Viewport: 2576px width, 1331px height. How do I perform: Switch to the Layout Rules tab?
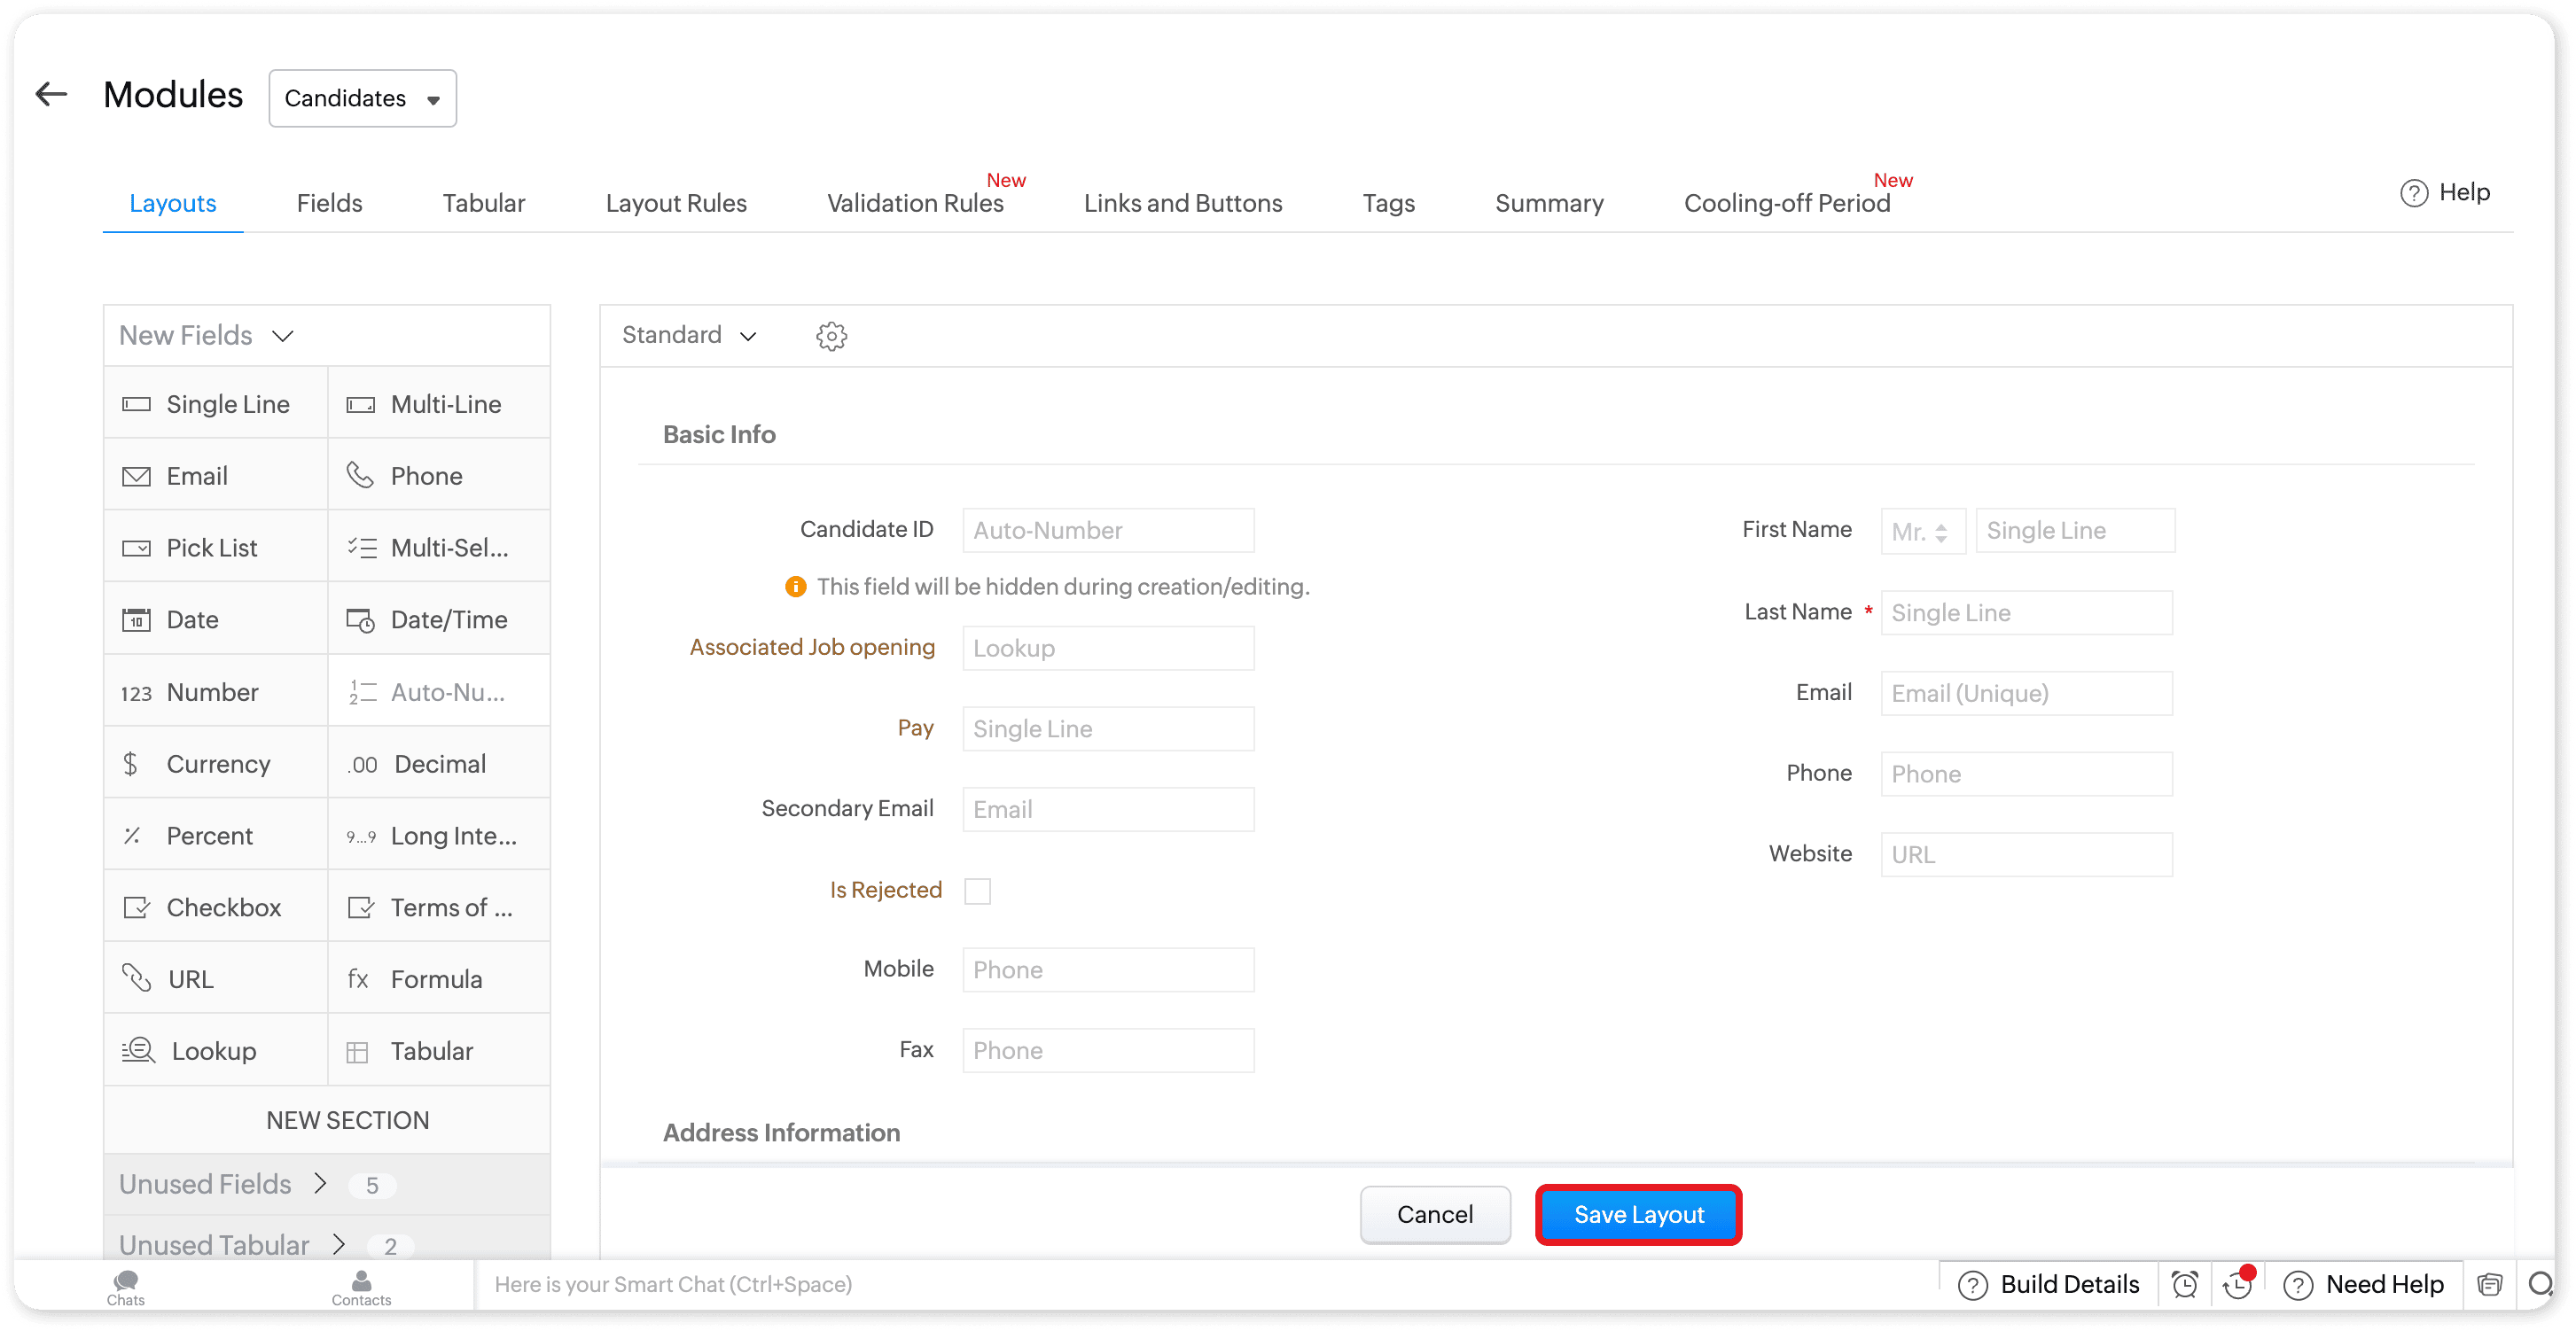pos(676,203)
